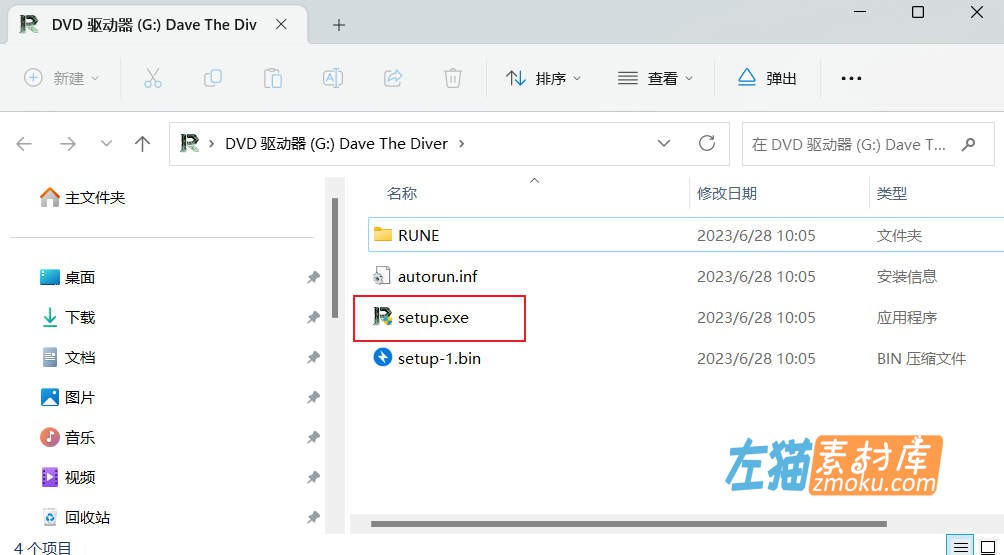Open the 新建 (New) menu
Viewport: 1004px width, 555px height.
click(61, 78)
